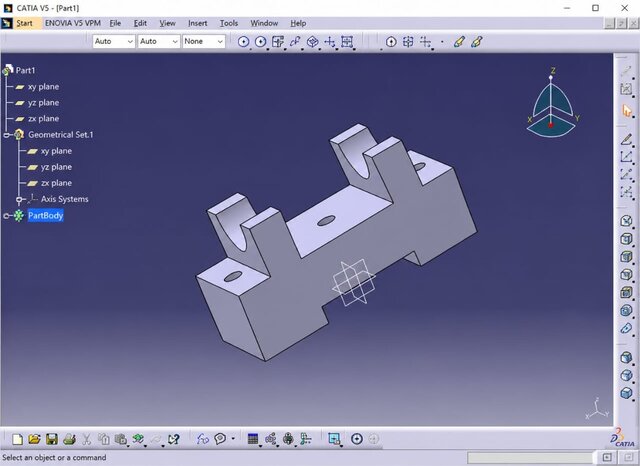Screen dimensions: 640x466
Task: Click the capture selection rectangle icon
Action: (334, 439)
